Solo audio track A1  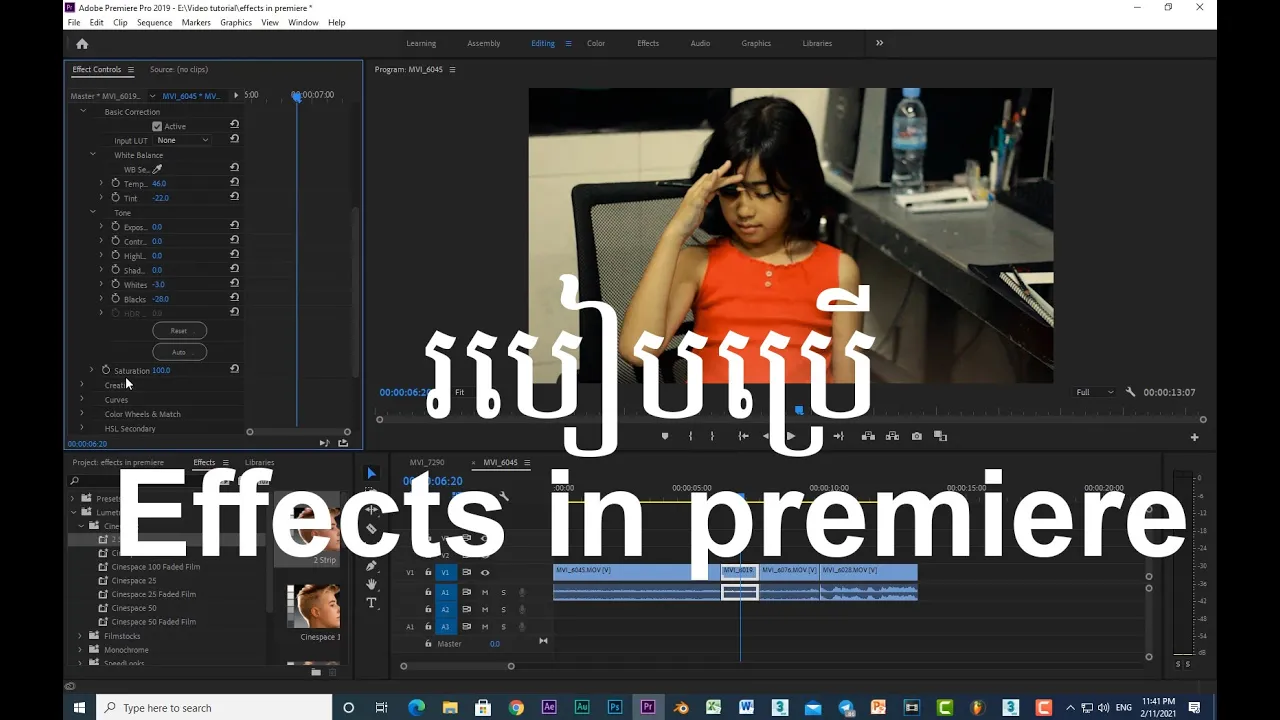click(x=503, y=592)
